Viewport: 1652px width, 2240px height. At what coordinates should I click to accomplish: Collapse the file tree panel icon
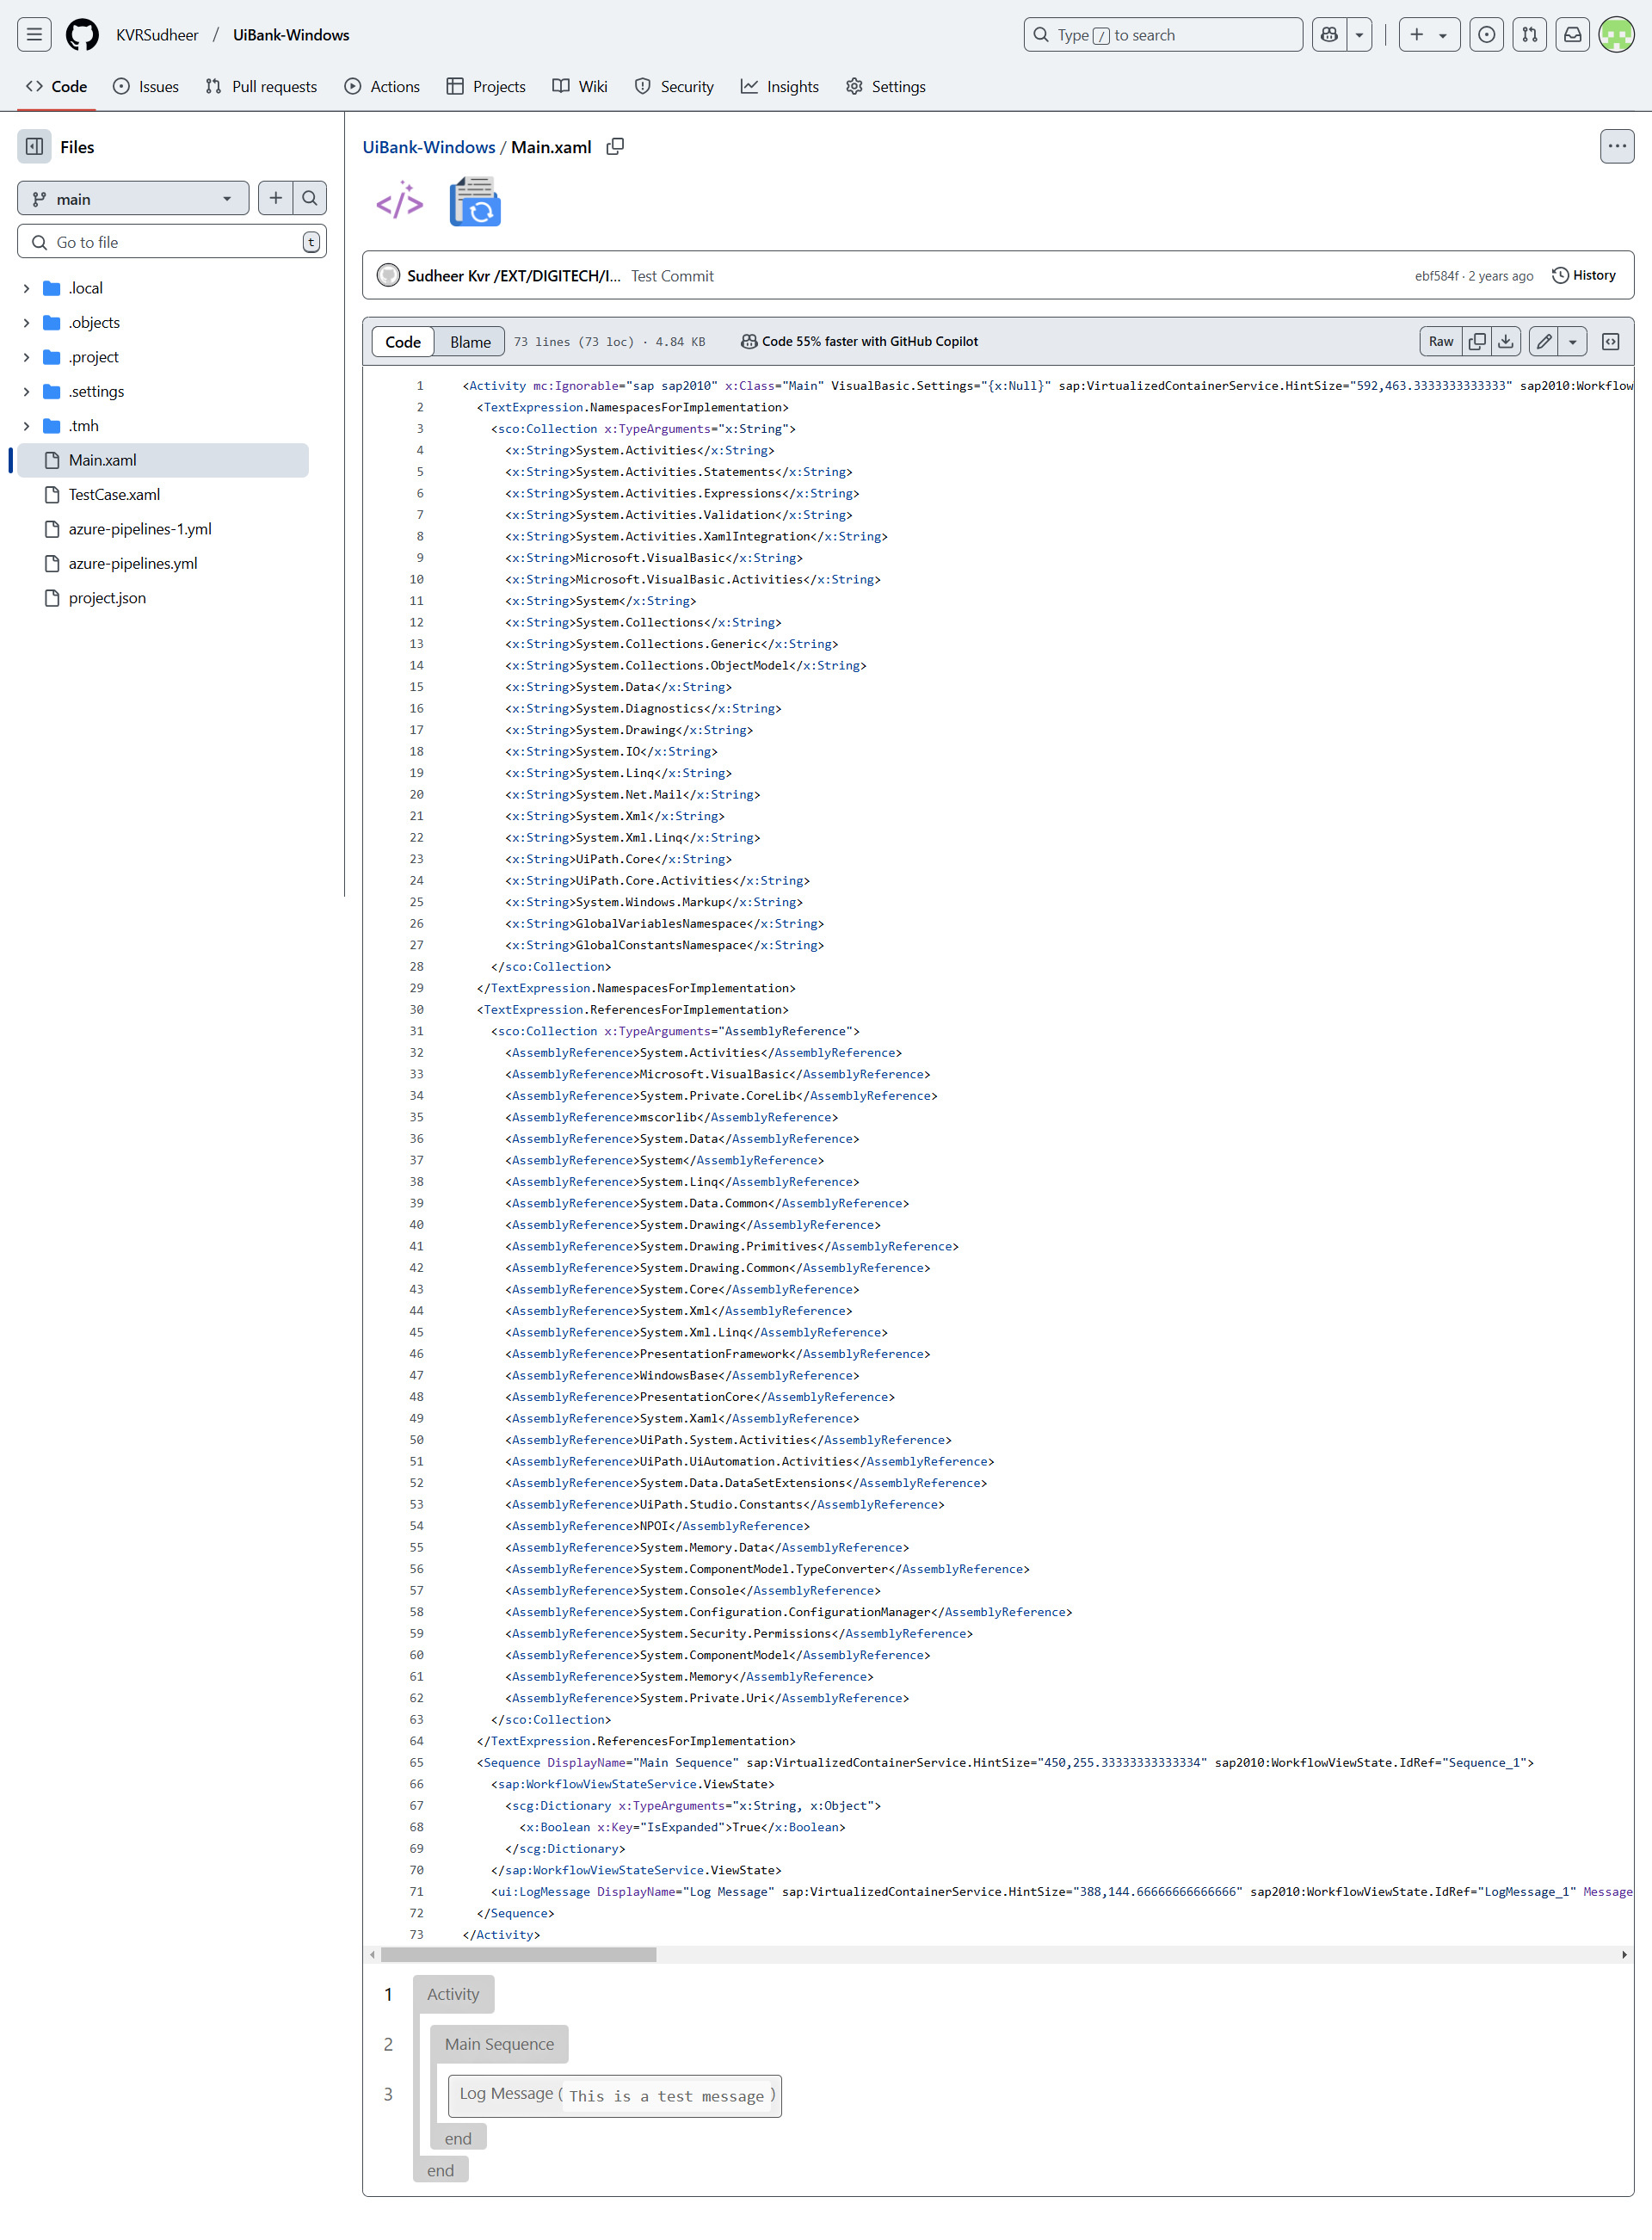pos(34,147)
